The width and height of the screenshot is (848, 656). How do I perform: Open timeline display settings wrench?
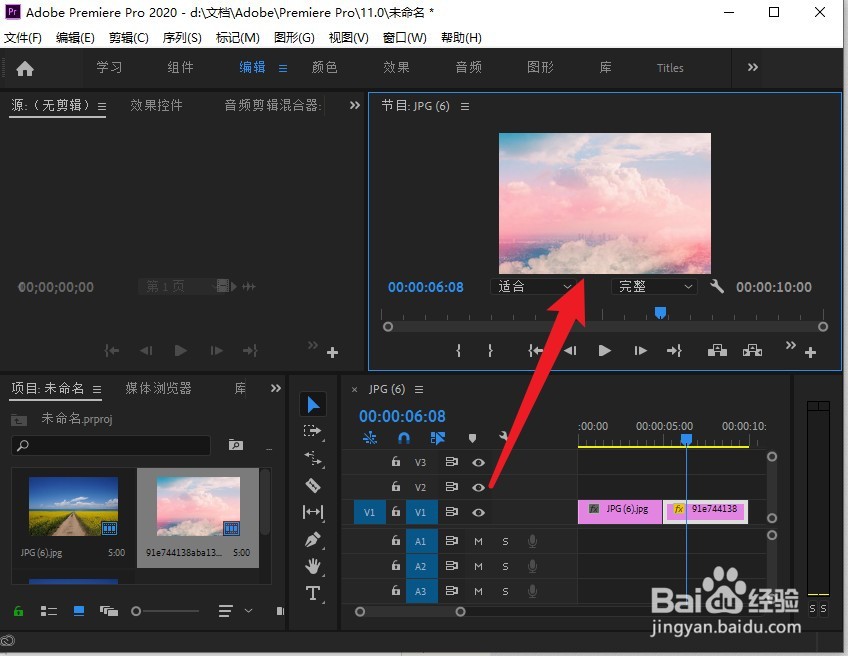[x=503, y=436]
